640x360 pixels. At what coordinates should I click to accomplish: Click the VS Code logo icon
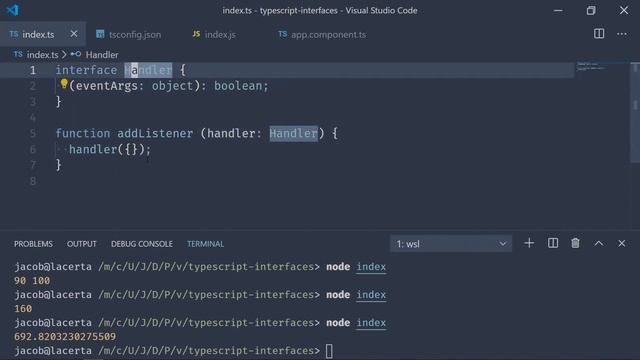click(12, 10)
